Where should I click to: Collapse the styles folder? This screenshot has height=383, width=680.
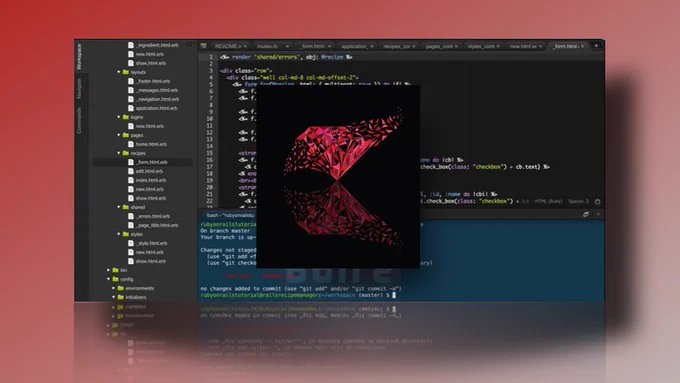click(119, 234)
